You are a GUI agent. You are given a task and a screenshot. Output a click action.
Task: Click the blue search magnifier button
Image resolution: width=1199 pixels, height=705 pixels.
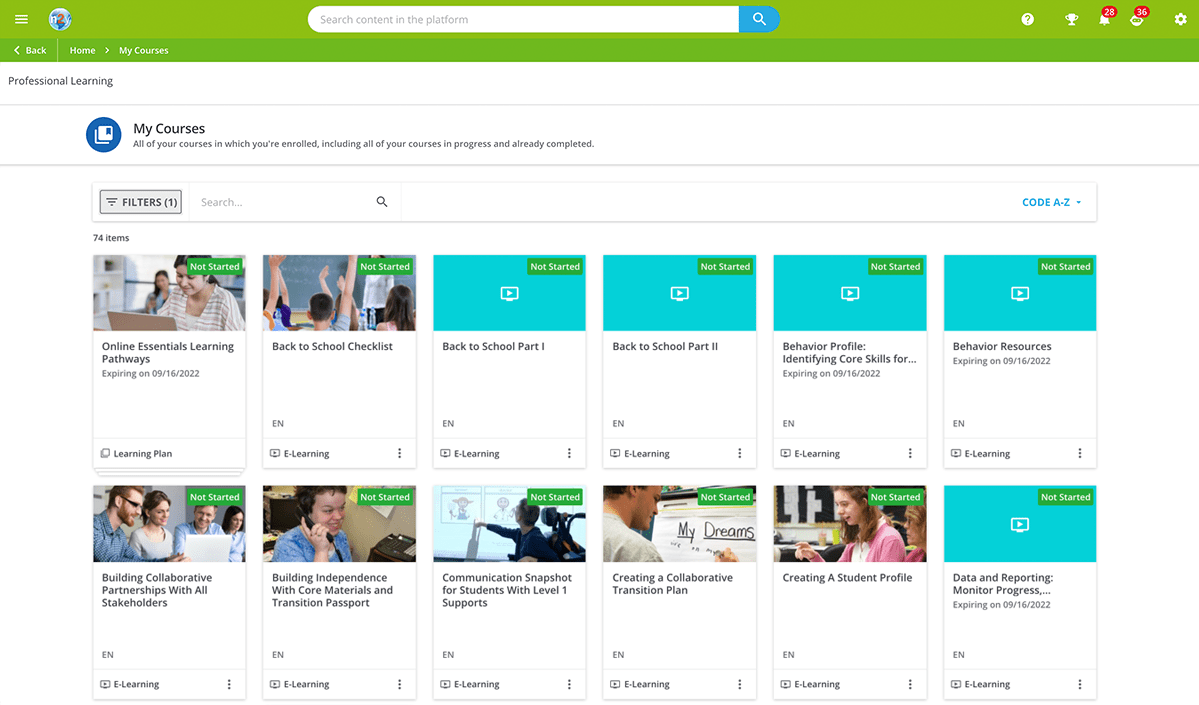pos(759,19)
